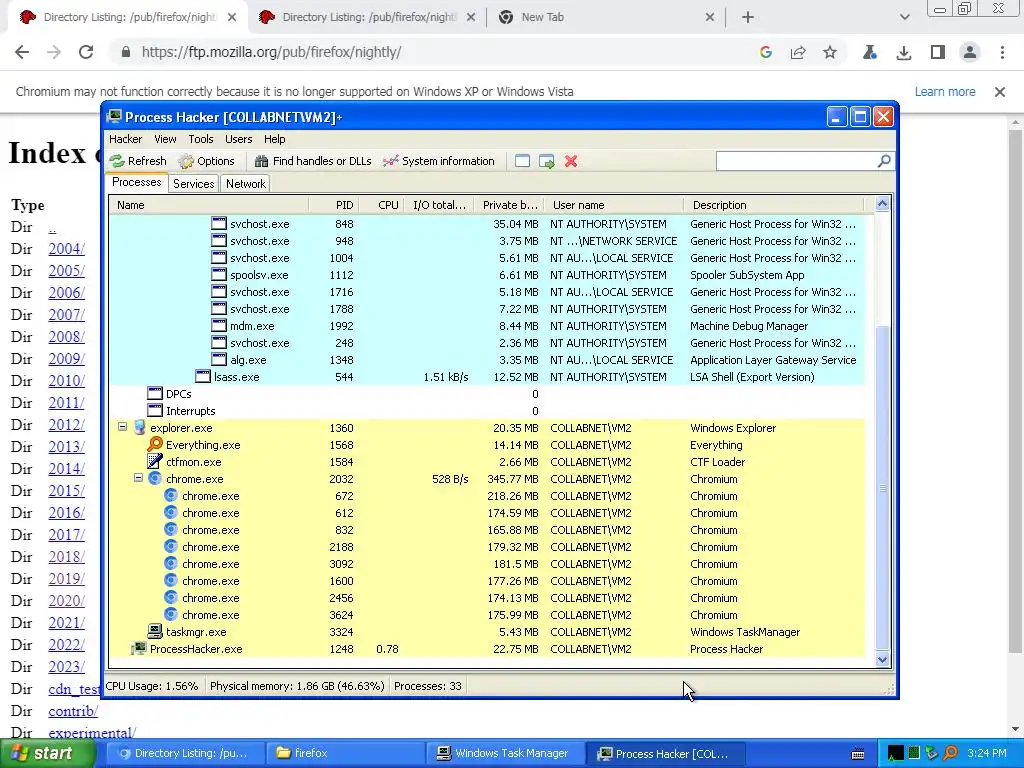The height and width of the screenshot is (768, 1024).
Task: Open the View menu
Action: (x=165, y=139)
